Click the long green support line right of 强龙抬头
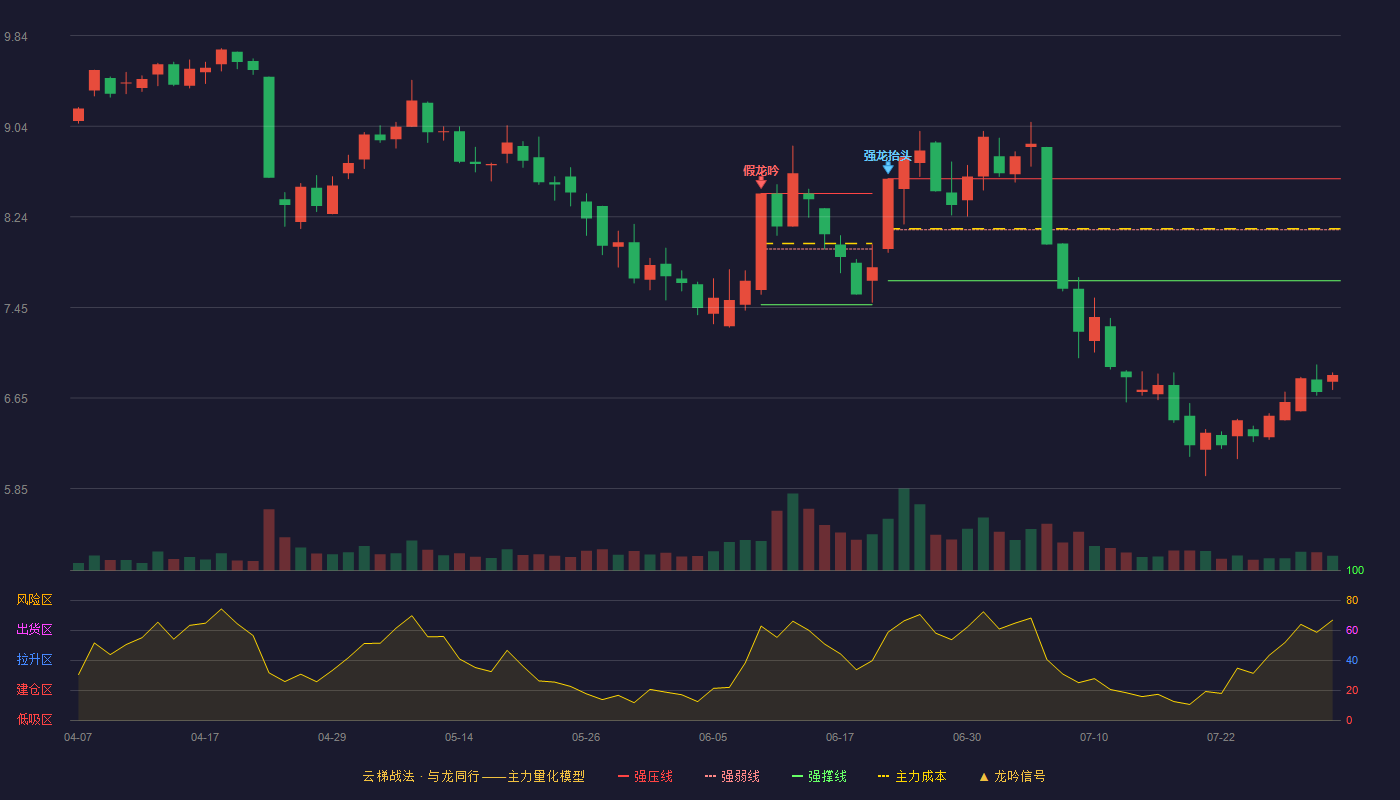Image resolution: width=1400 pixels, height=800 pixels. coord(1114,281)
